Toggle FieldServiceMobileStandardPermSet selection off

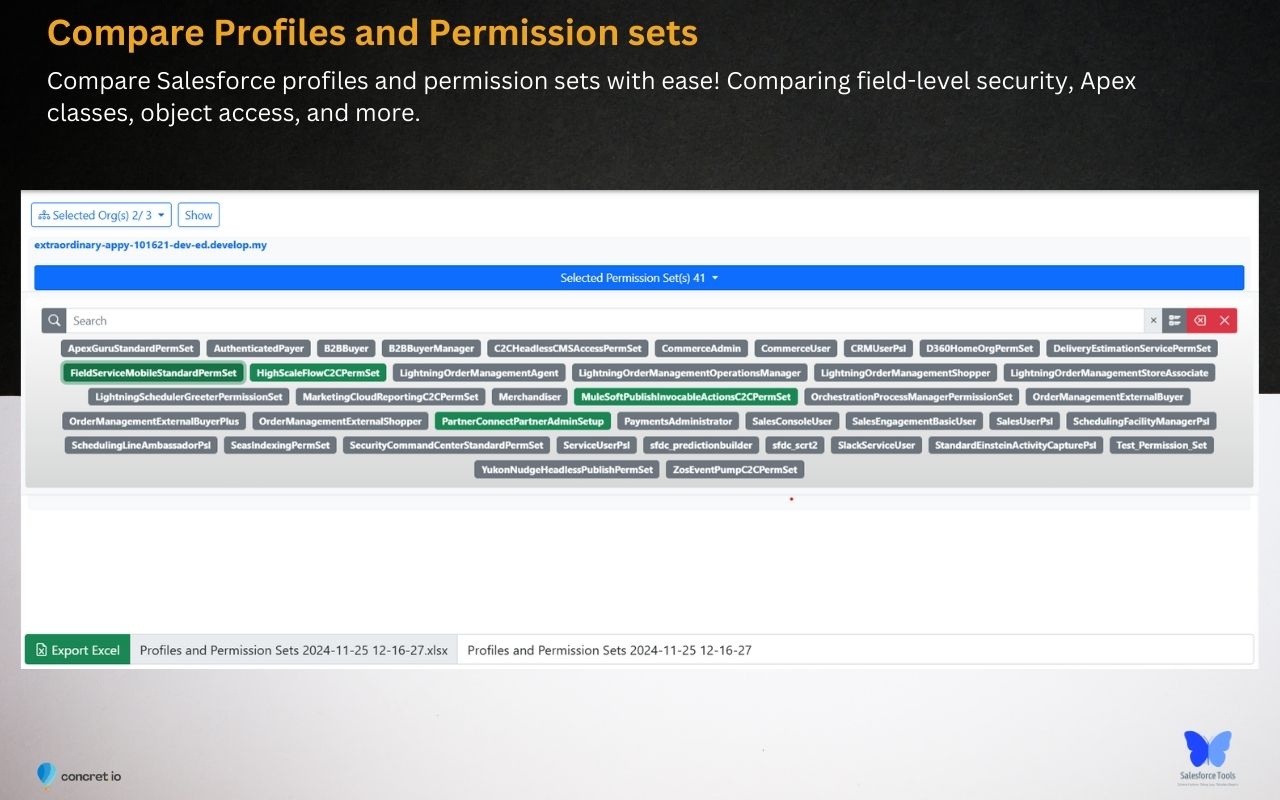(x=153, y=372)
